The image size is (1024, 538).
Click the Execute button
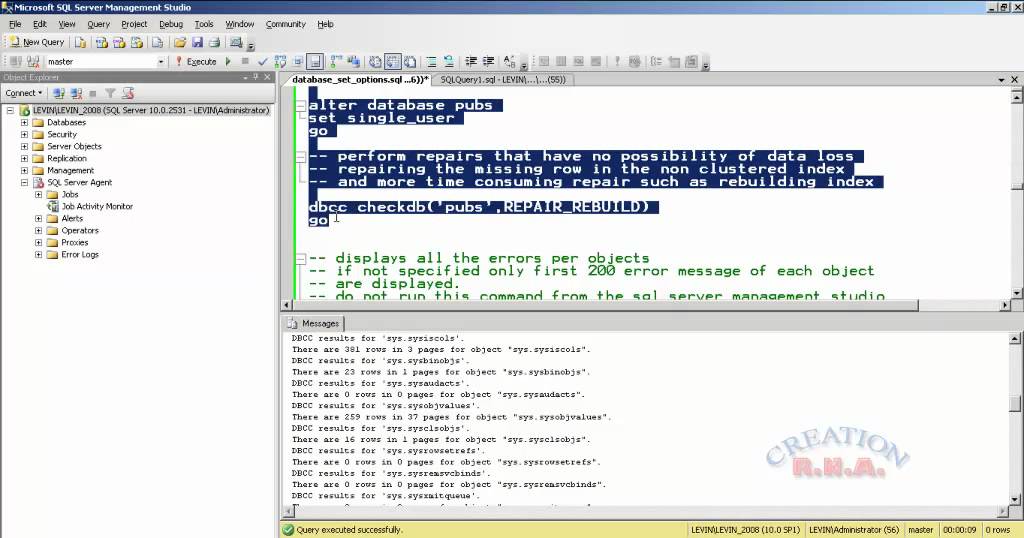(x=197, y=61)
